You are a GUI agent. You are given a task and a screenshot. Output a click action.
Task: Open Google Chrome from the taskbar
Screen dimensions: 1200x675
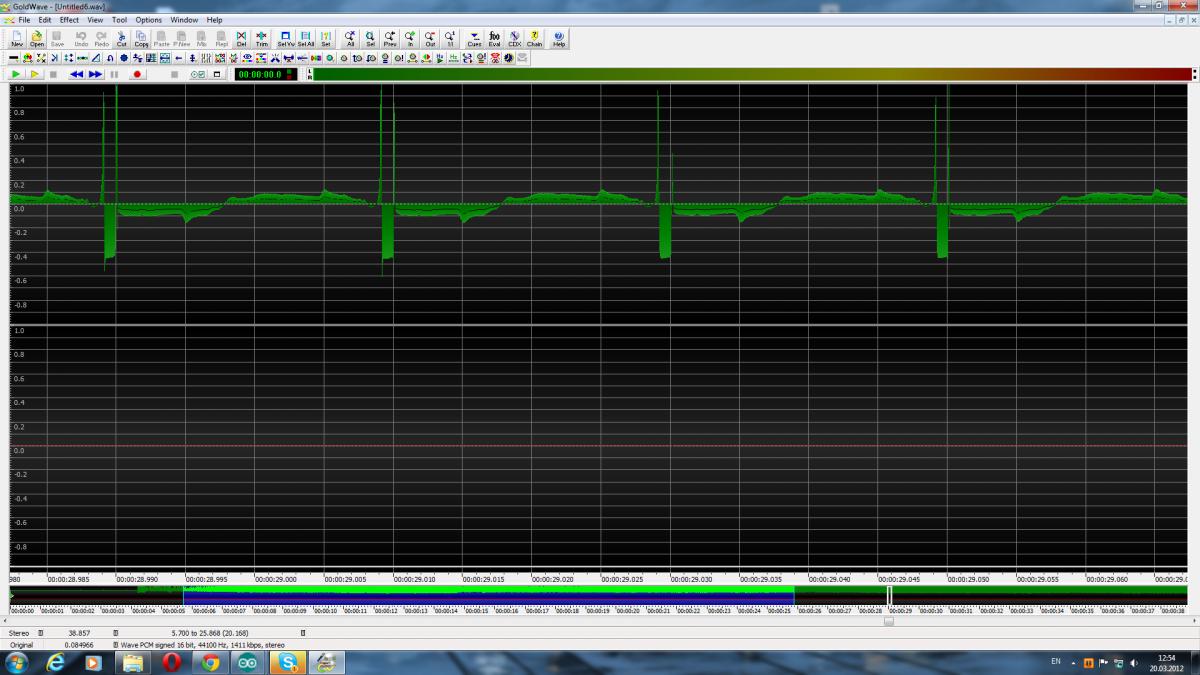click(210, 662)
